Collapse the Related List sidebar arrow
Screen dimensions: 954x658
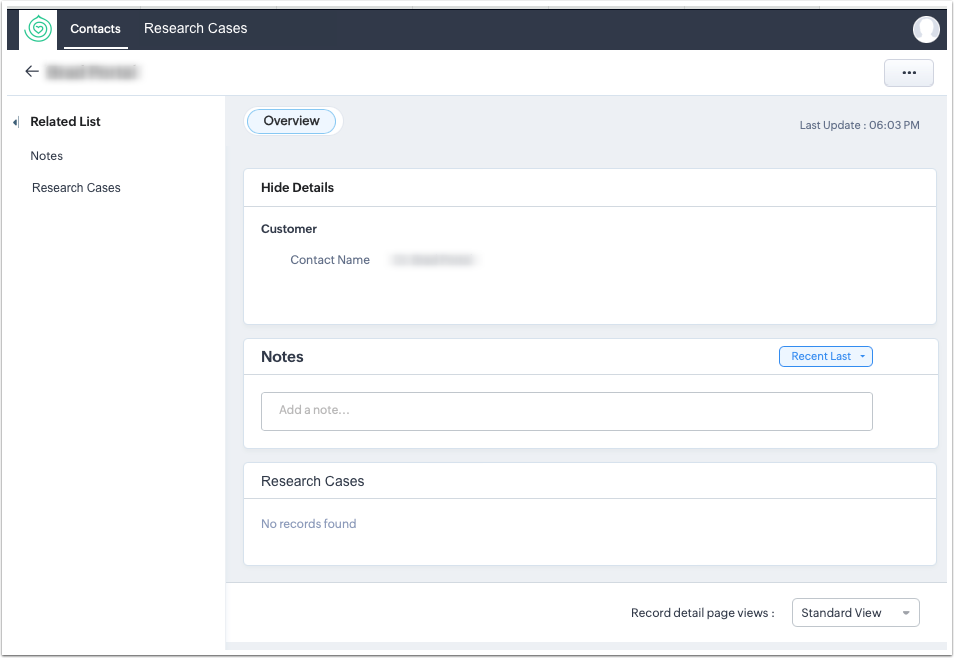pyautogui.click(x=16, y=122)
